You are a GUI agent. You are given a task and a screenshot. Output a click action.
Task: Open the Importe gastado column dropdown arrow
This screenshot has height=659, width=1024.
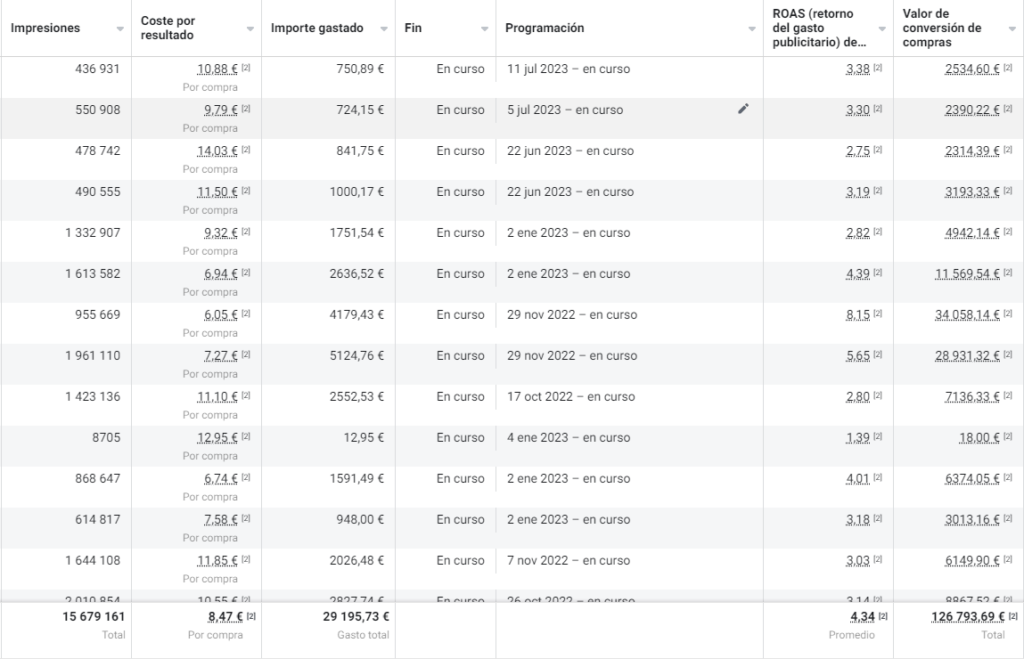383,29
